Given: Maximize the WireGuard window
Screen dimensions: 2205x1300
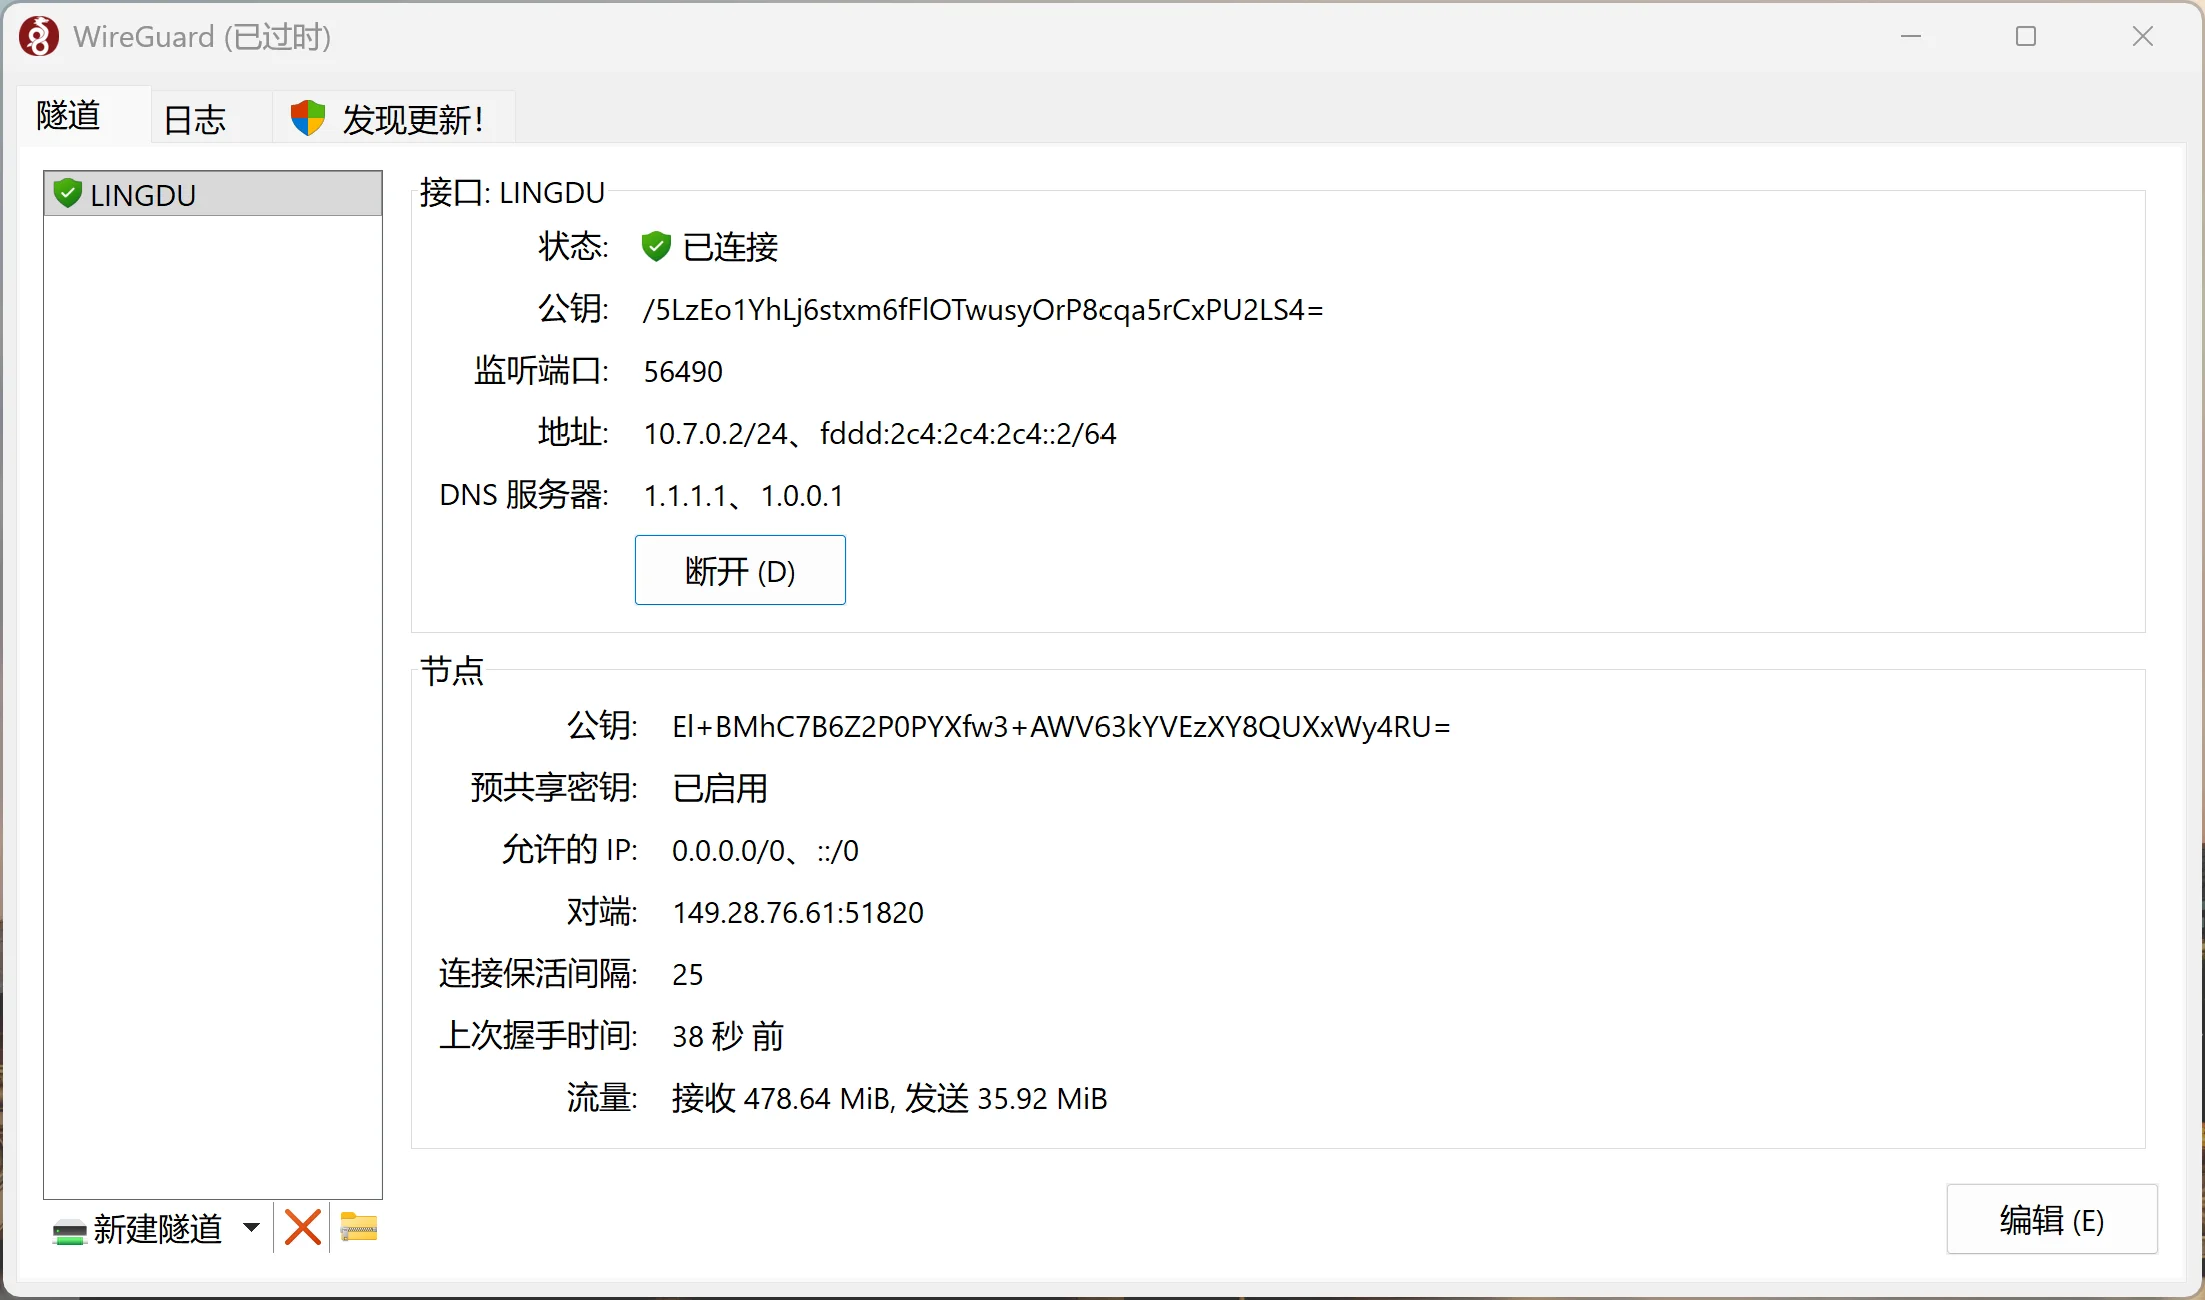Looking at the screenshot, I should [x=2026, y=37].
